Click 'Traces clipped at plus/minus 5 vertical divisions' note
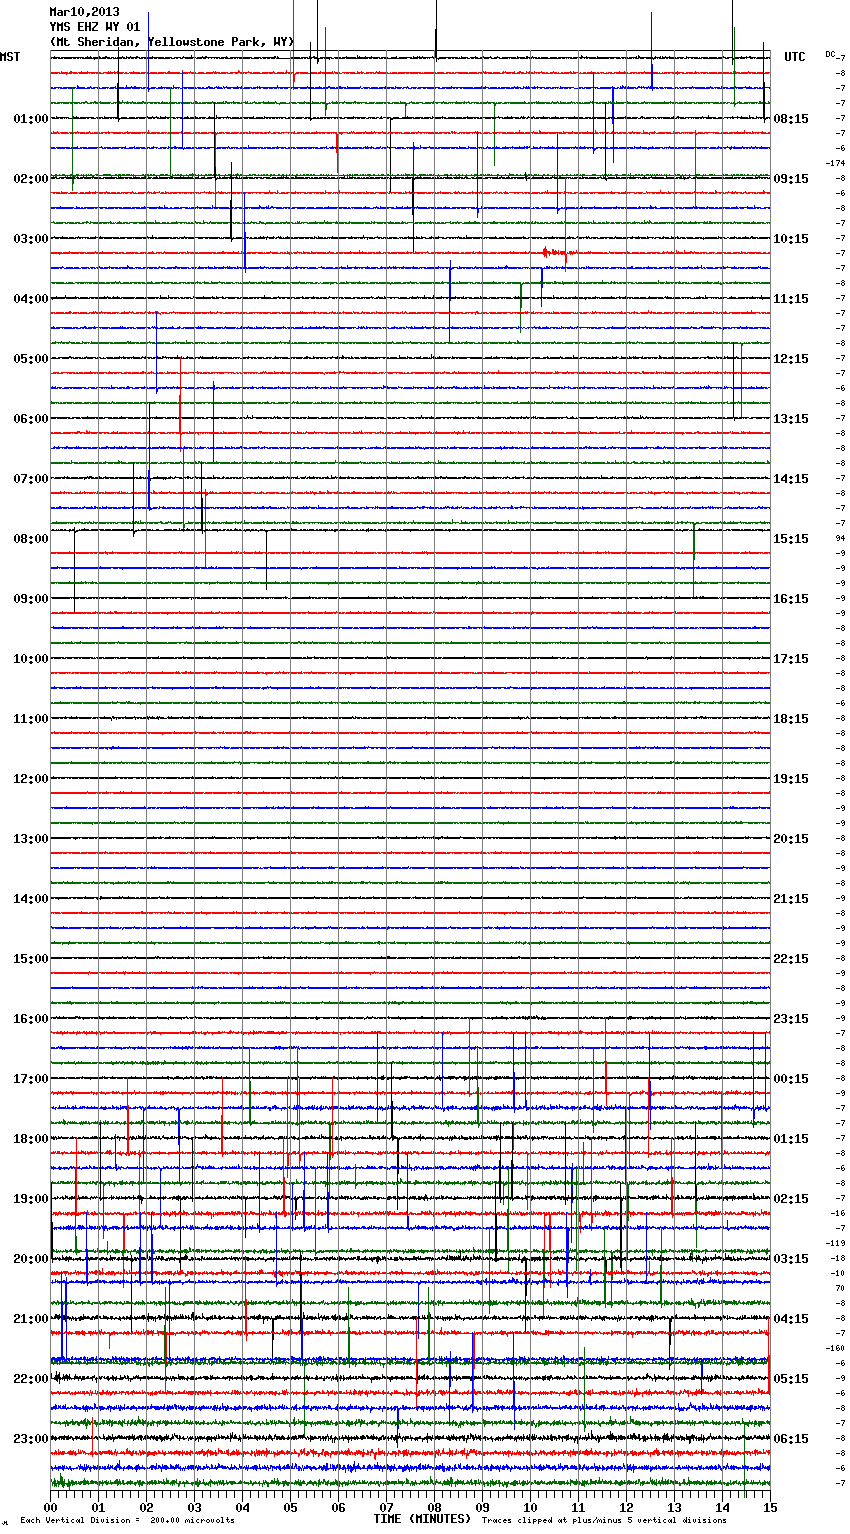850x1534 pixels. (604, 1521)
